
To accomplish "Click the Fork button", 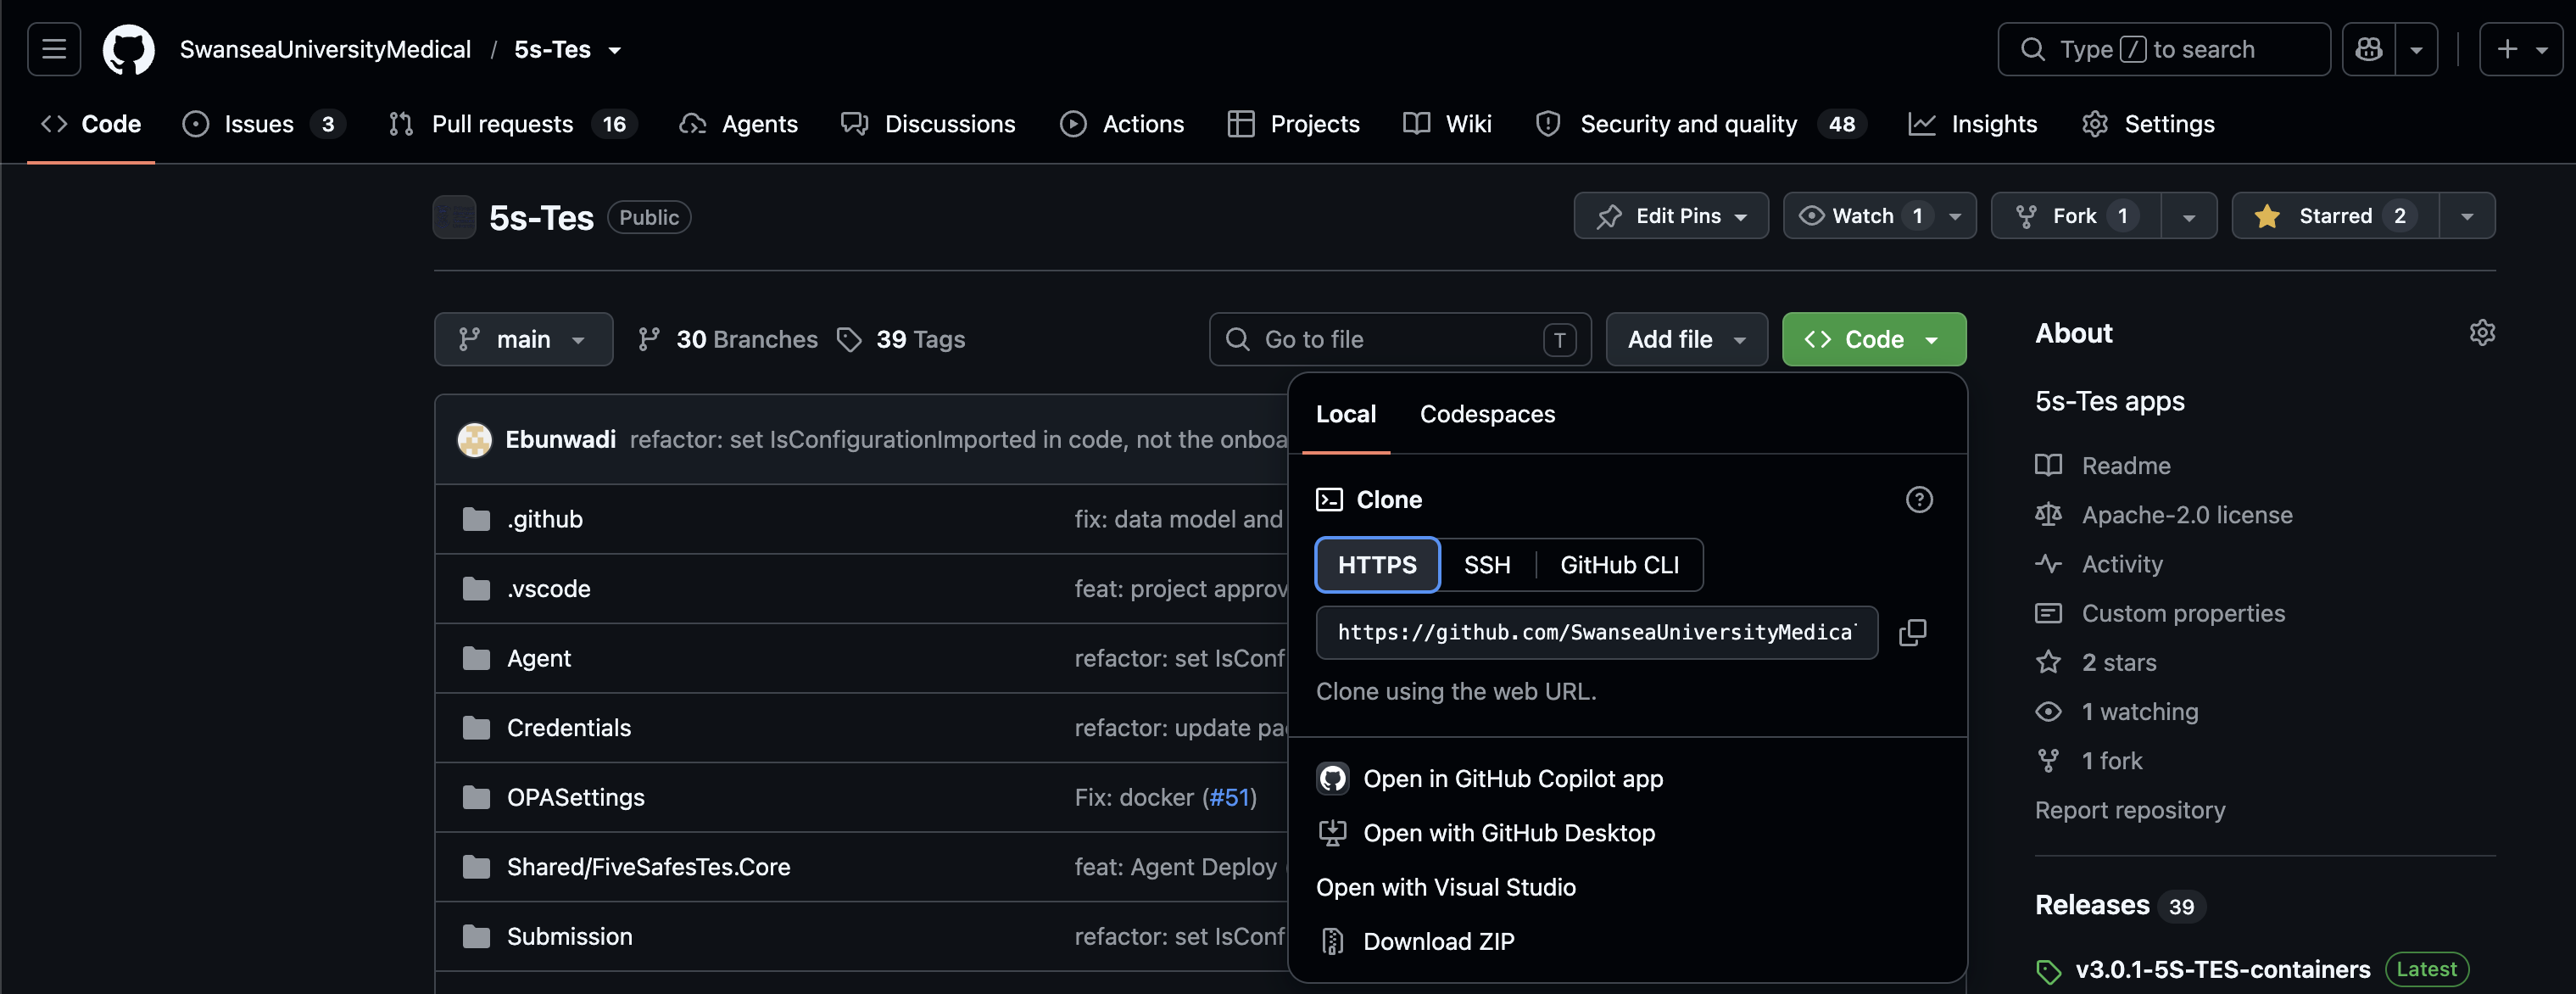I will (x=2076, y=216).
